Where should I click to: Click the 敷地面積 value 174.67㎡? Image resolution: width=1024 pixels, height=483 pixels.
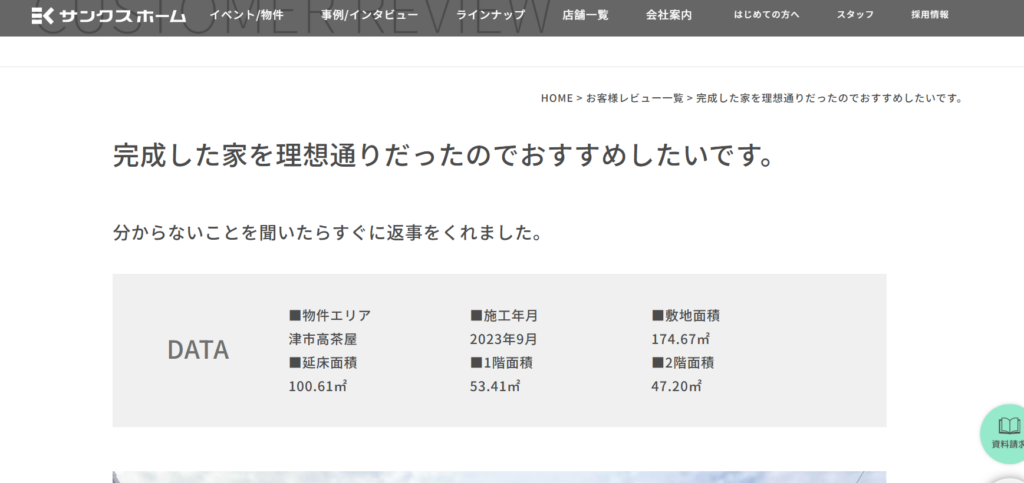click(x=680, y=339)
